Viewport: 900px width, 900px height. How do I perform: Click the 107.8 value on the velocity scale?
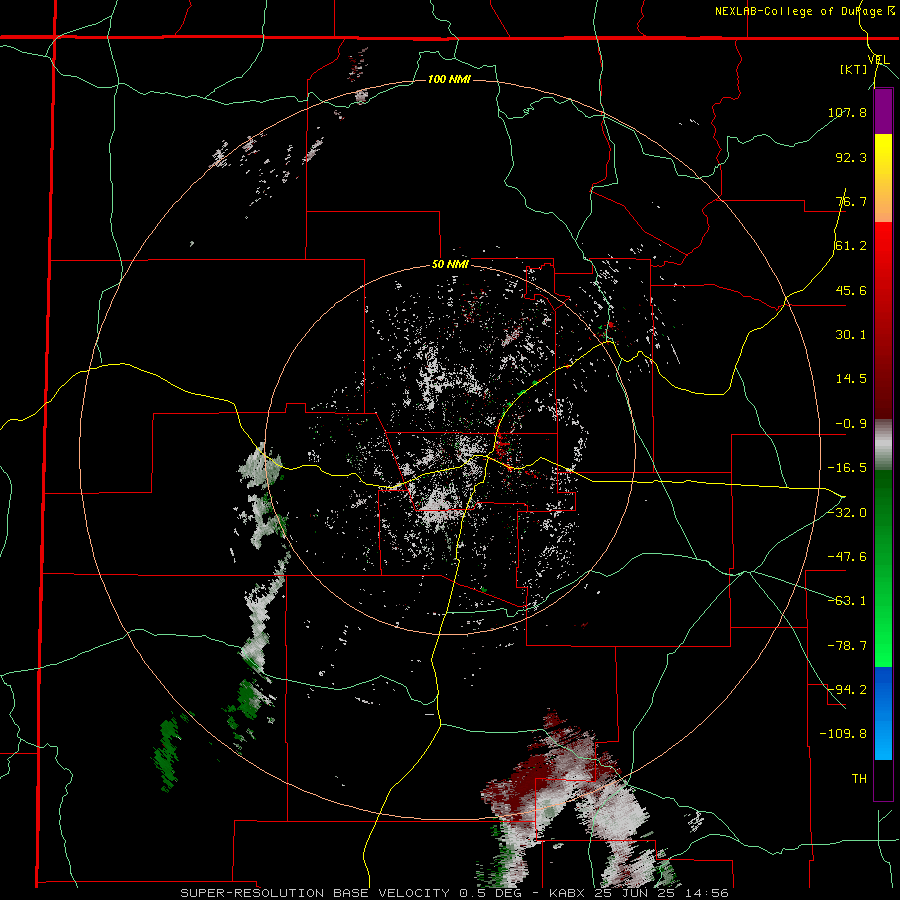(x=847, y=112)
